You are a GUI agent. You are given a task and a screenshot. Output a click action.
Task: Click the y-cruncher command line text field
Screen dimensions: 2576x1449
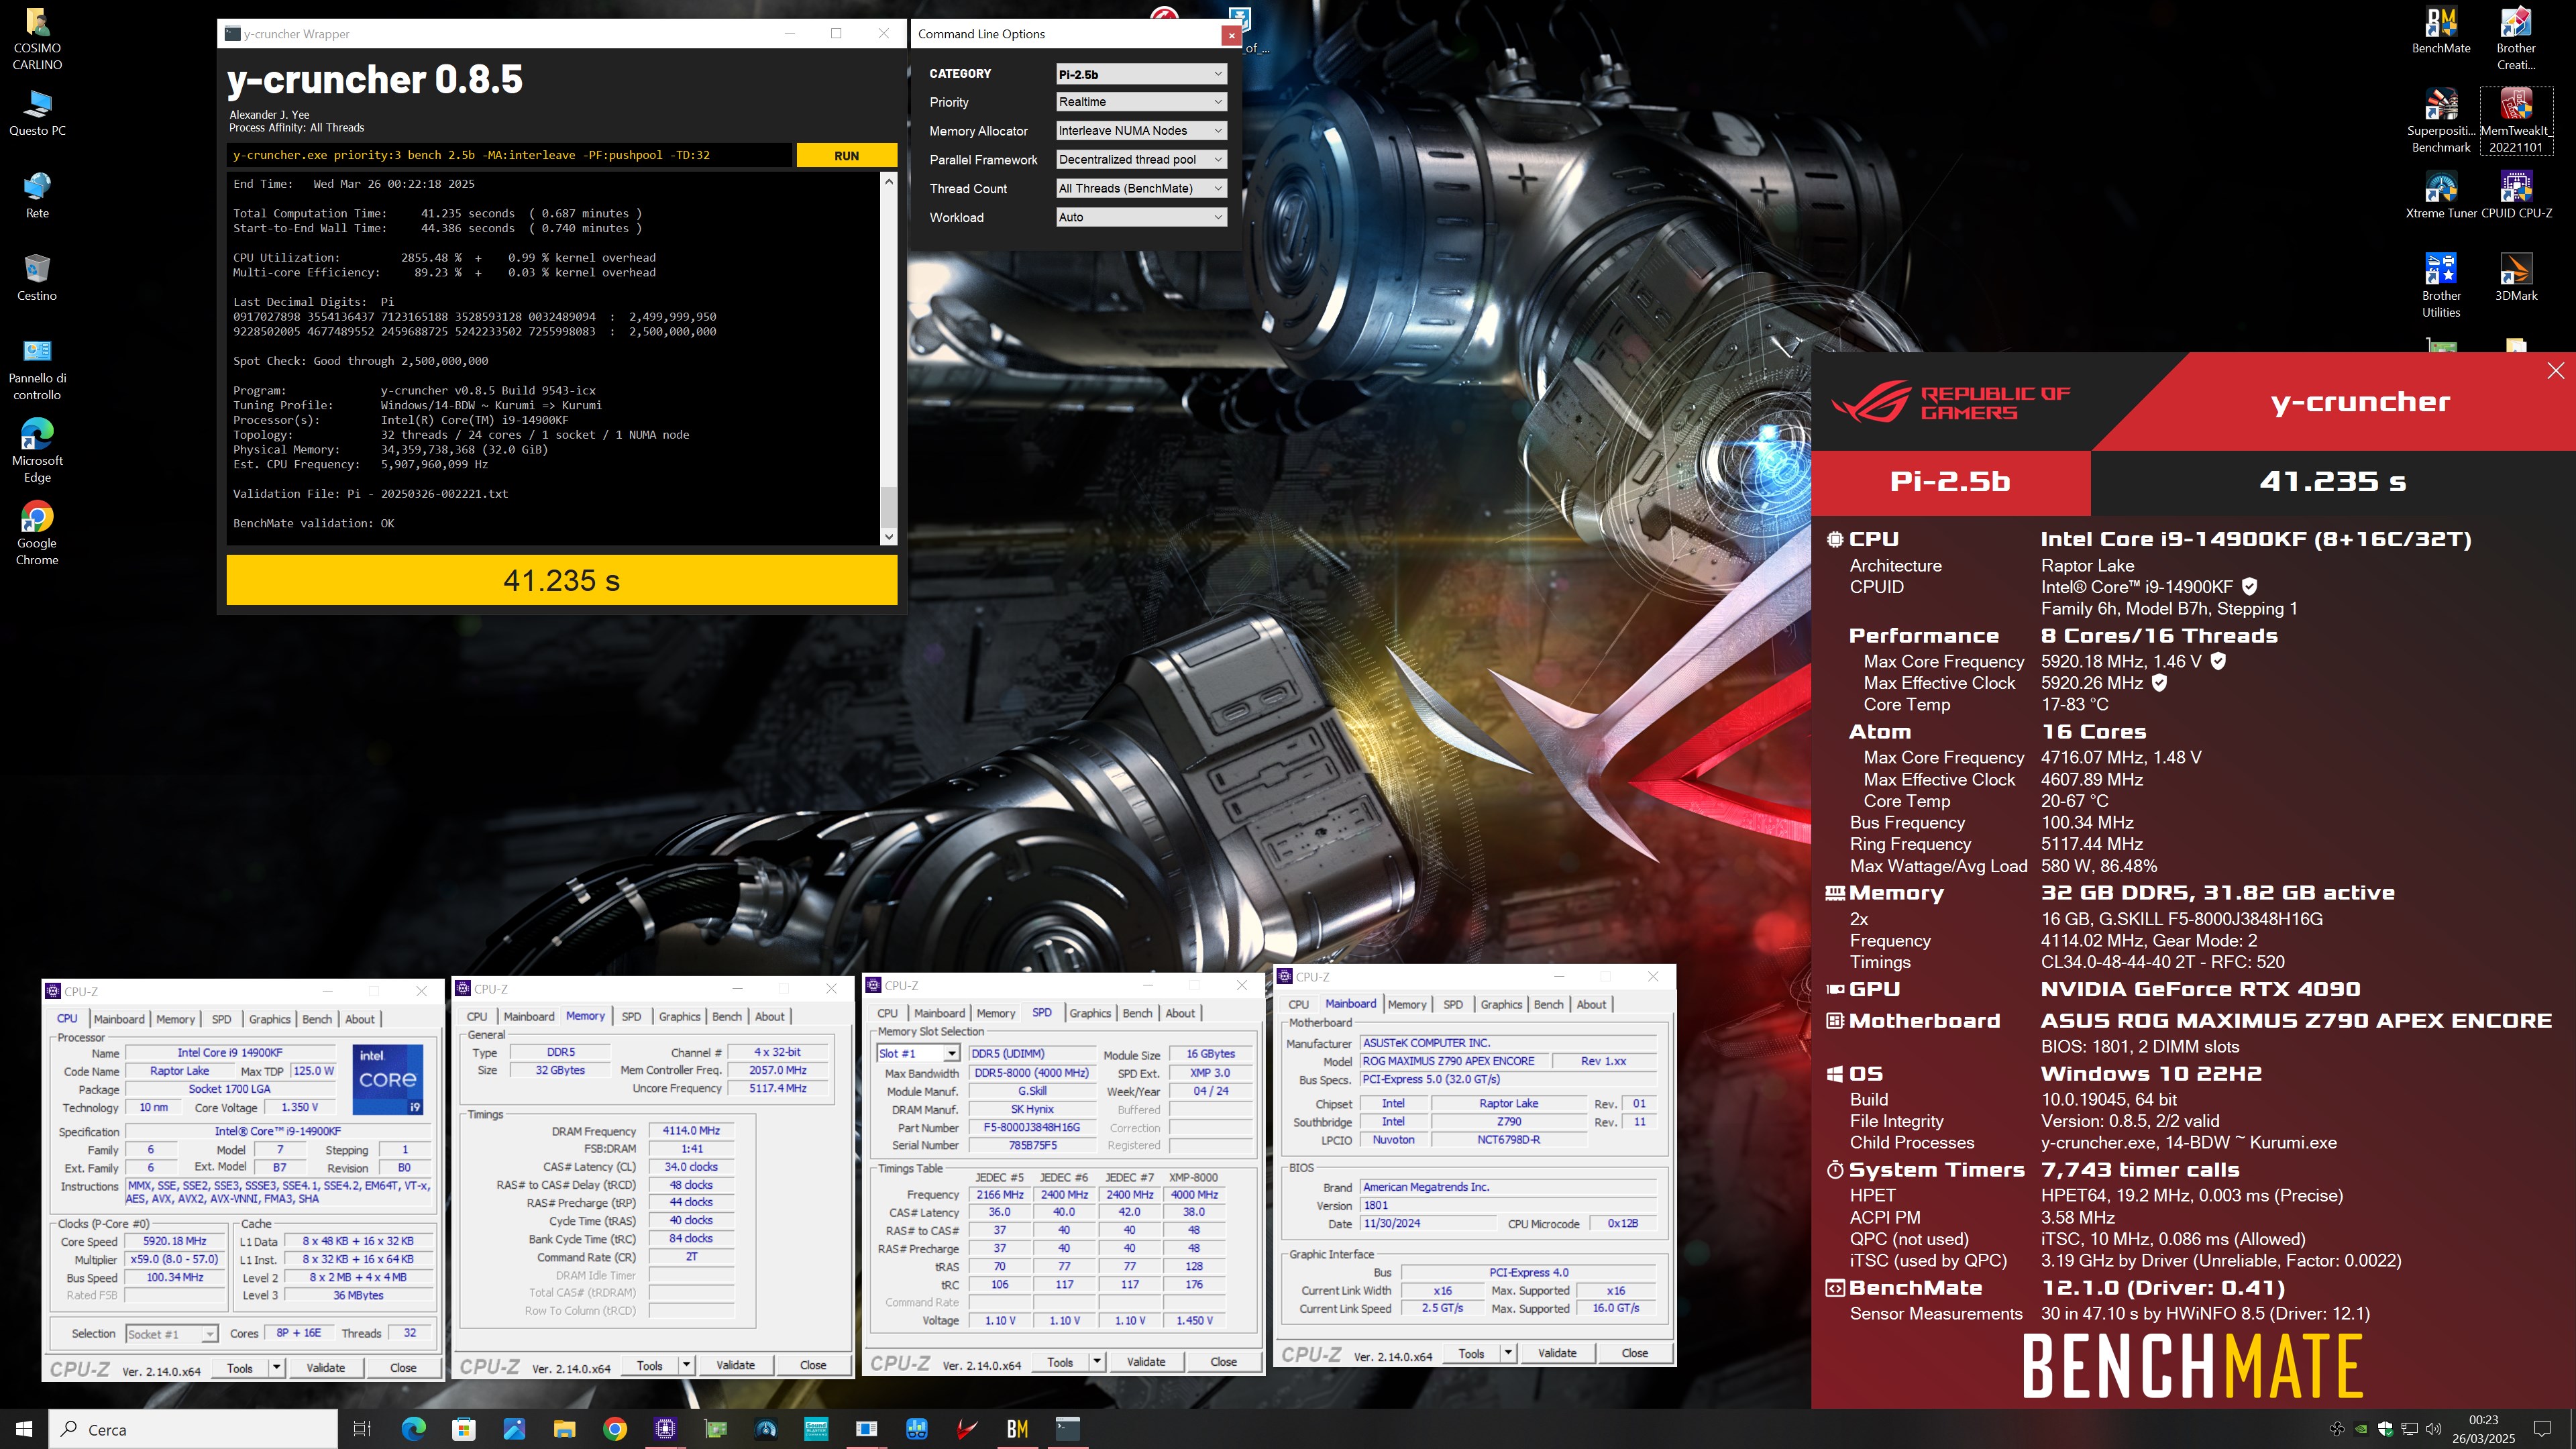tap(509, 155)
